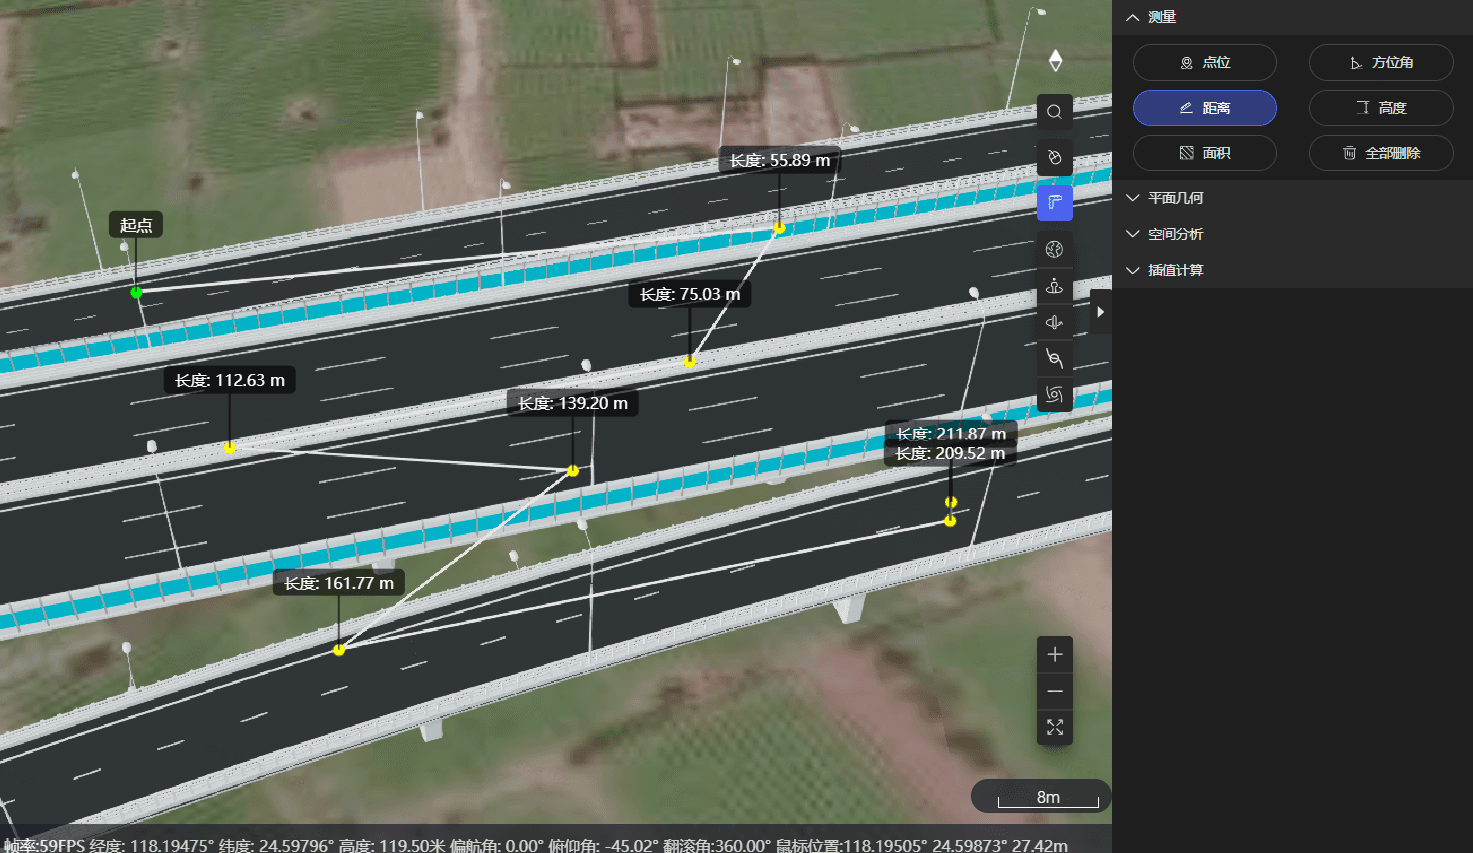Collapse the 测量 section
Viewport: 1473px width, 853px height.
tap(1133, 17)
